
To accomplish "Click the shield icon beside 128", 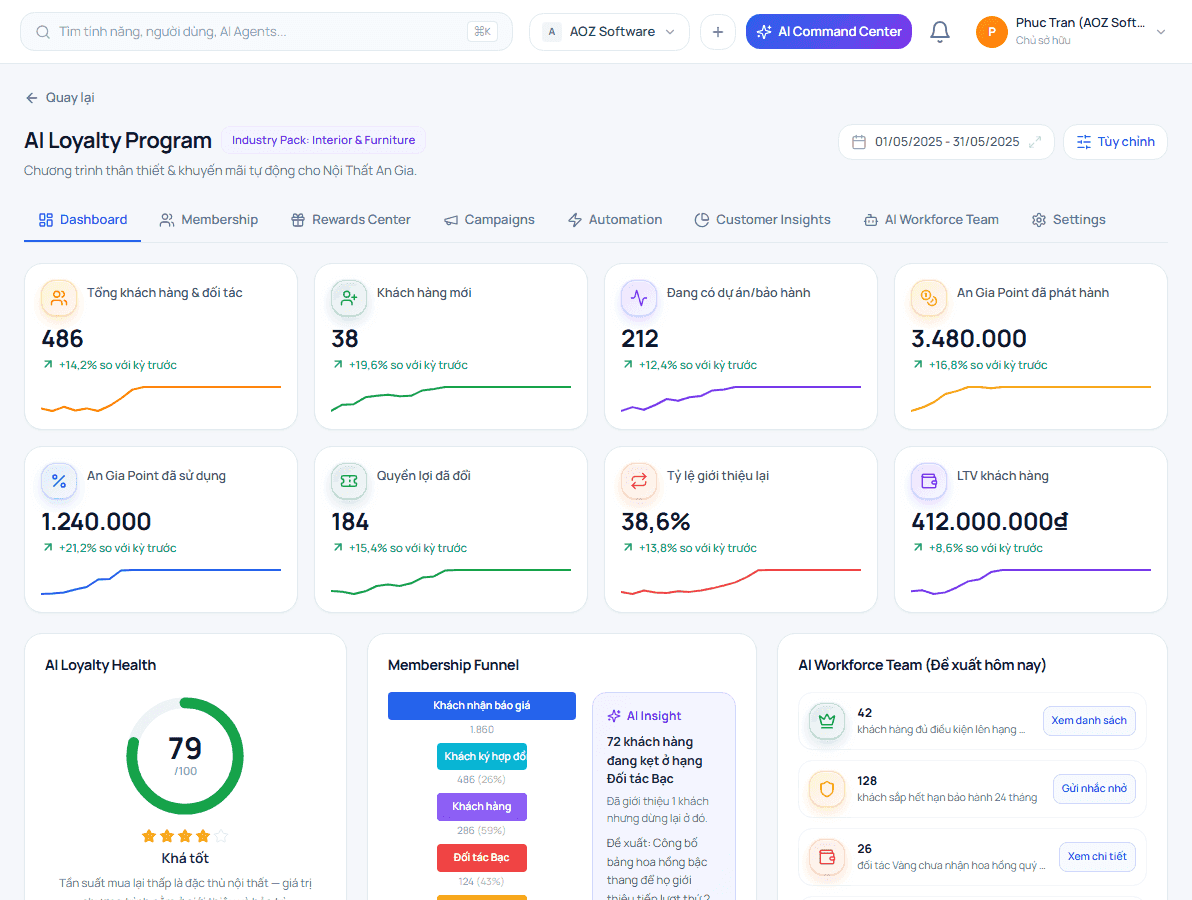I will pos(826,789).
